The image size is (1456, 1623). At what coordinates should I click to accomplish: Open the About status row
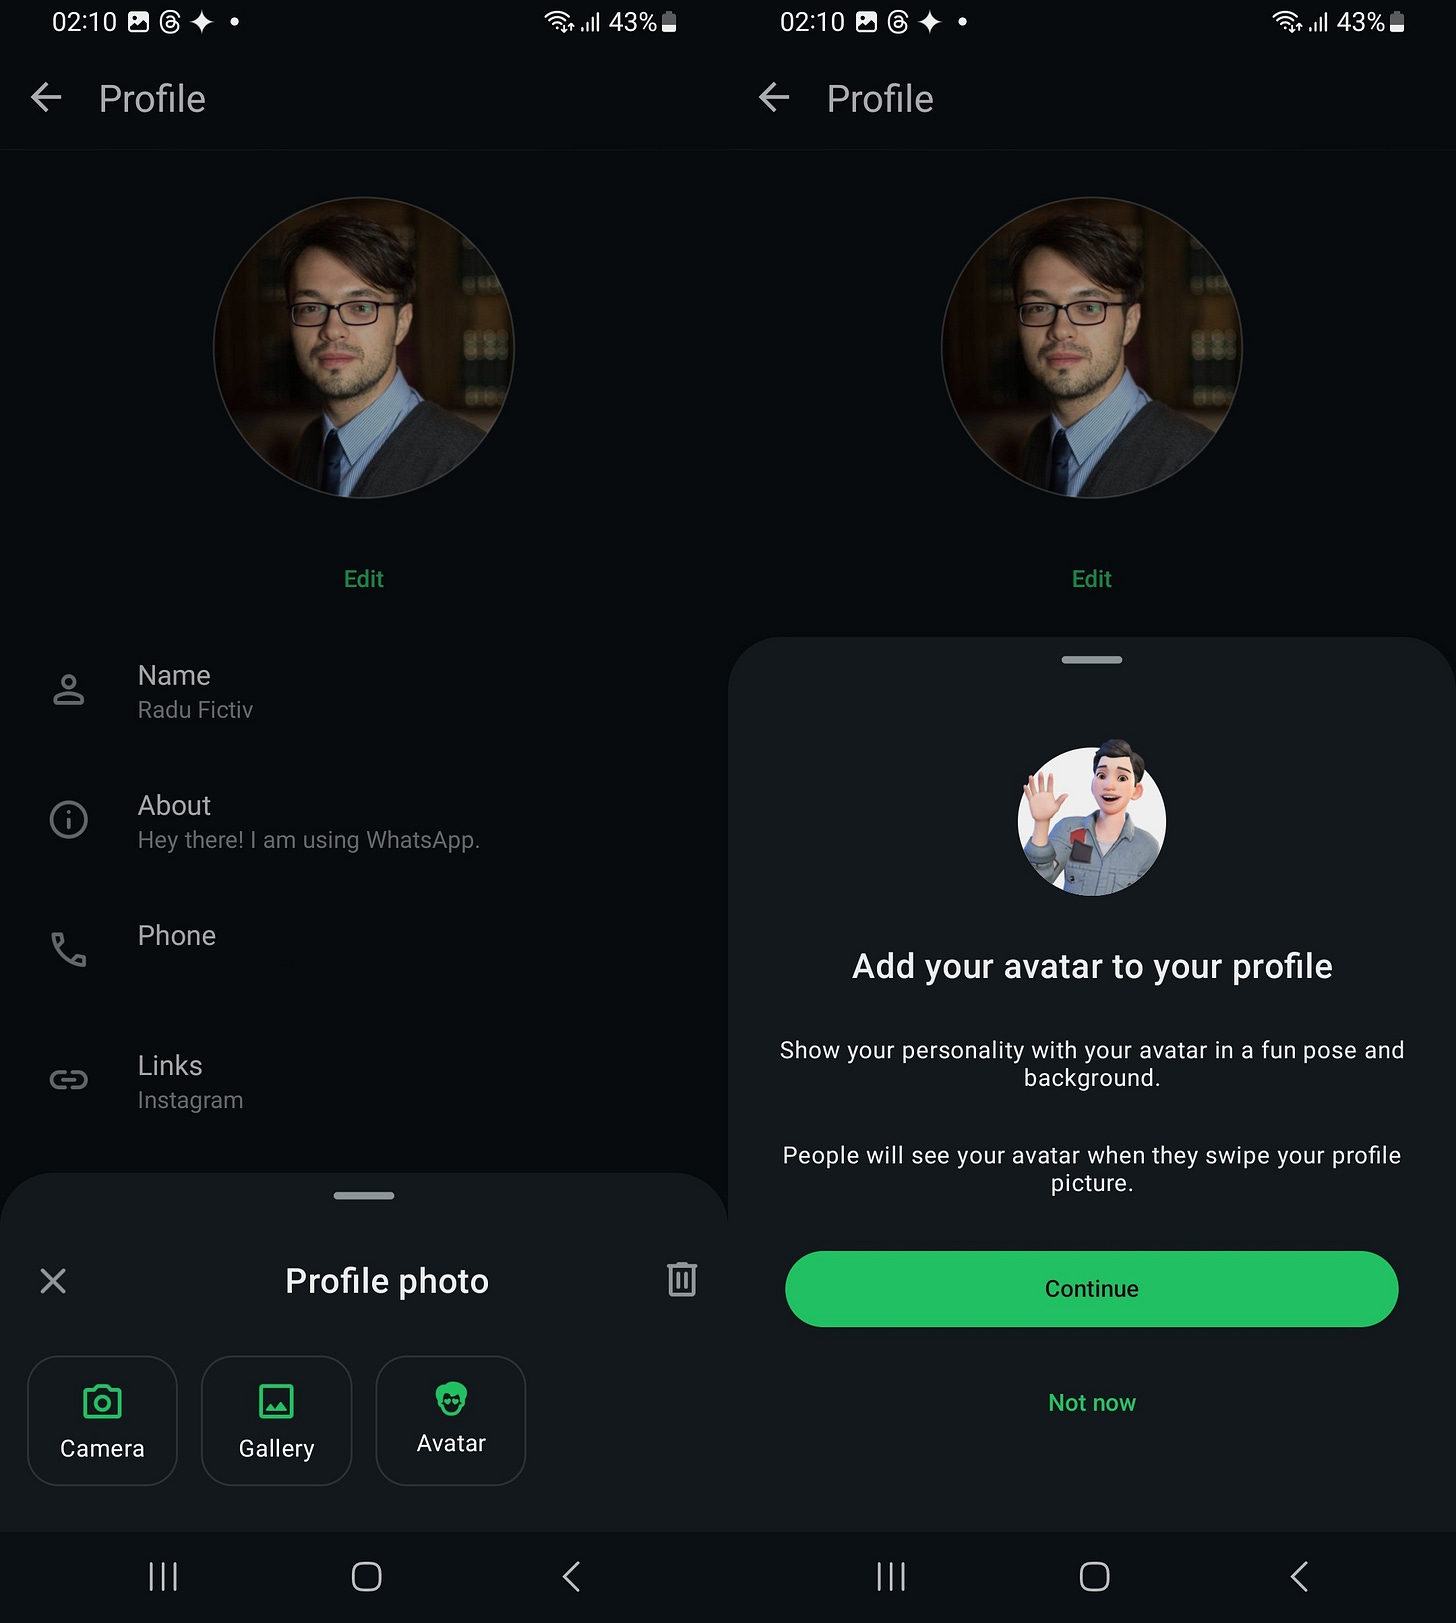pos(364,821)
